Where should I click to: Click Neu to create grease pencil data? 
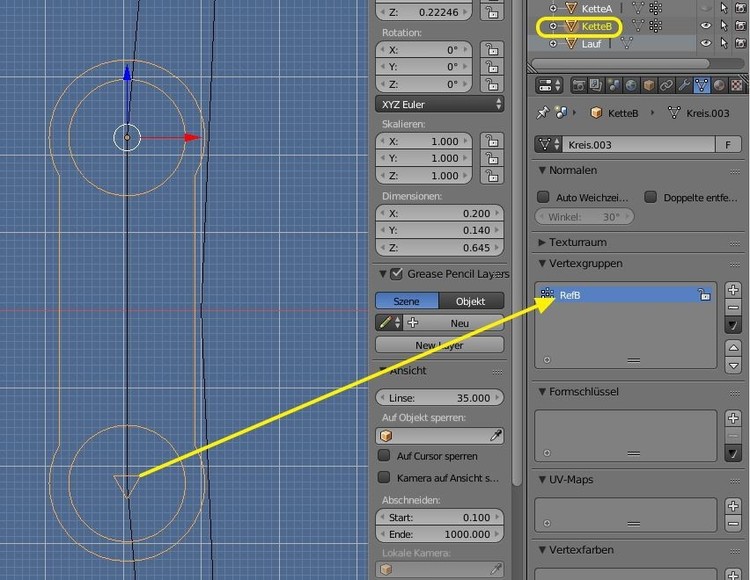click(x=454, y=323)
